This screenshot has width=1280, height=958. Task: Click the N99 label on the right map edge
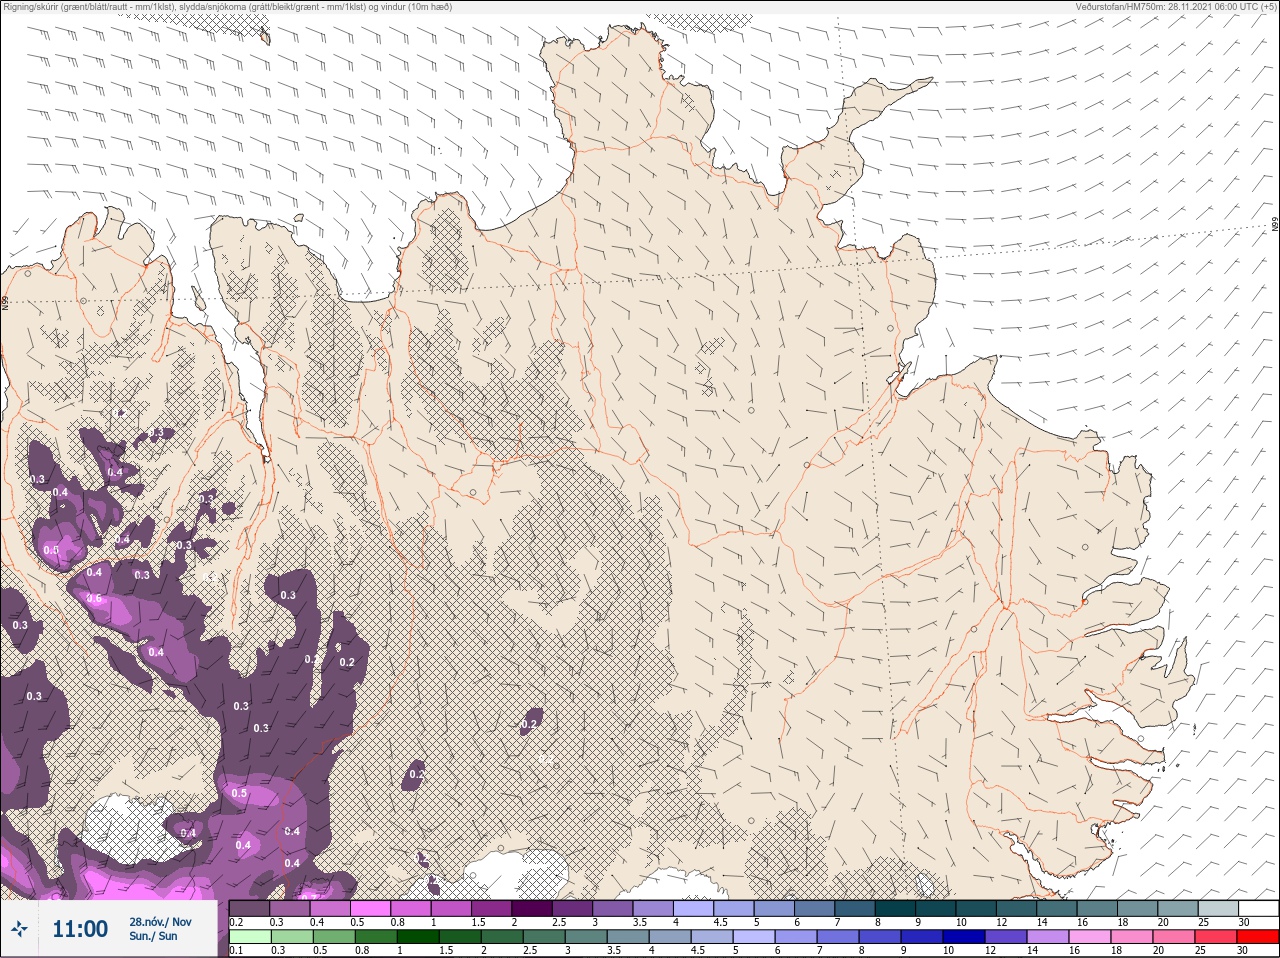pos(1275,226)
